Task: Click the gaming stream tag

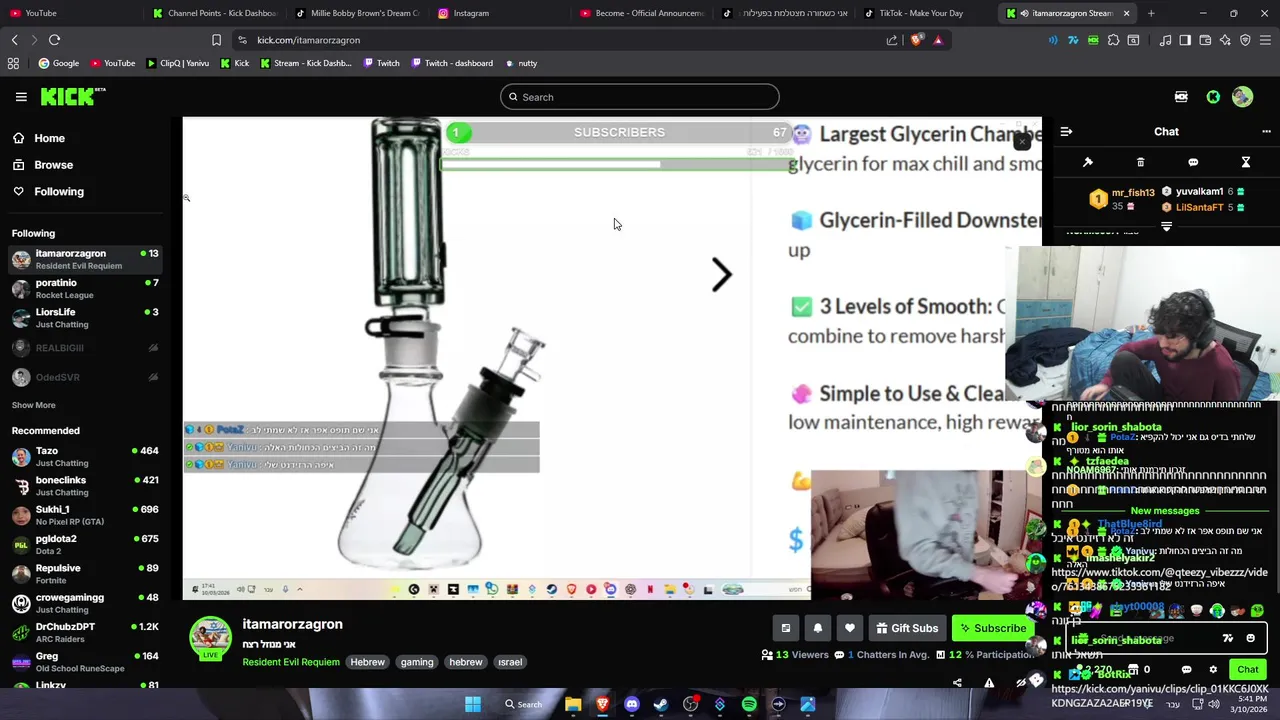Action: (417, 662)
